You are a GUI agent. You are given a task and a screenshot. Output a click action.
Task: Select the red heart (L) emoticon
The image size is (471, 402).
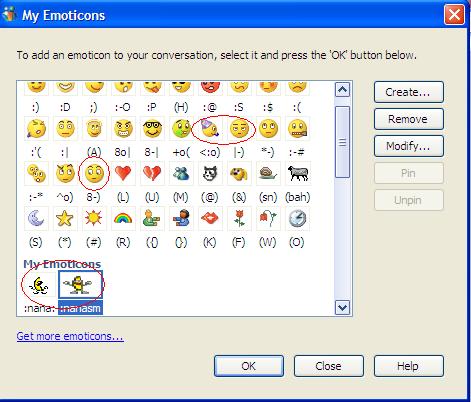pyautogui.click(x=123, y=174)
